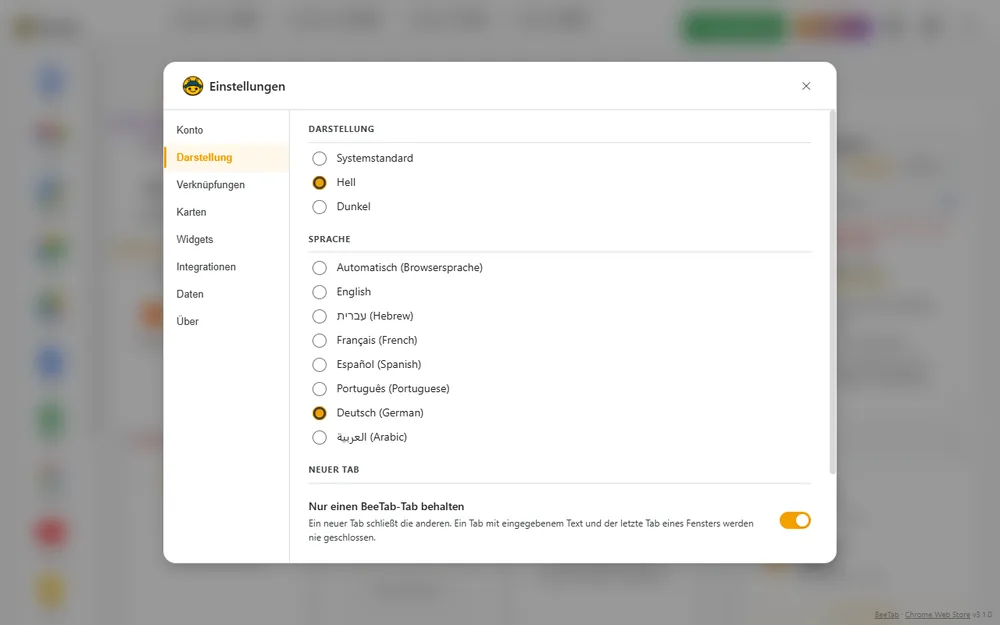Select the Systemstandard appearance option

pos(320,158)
